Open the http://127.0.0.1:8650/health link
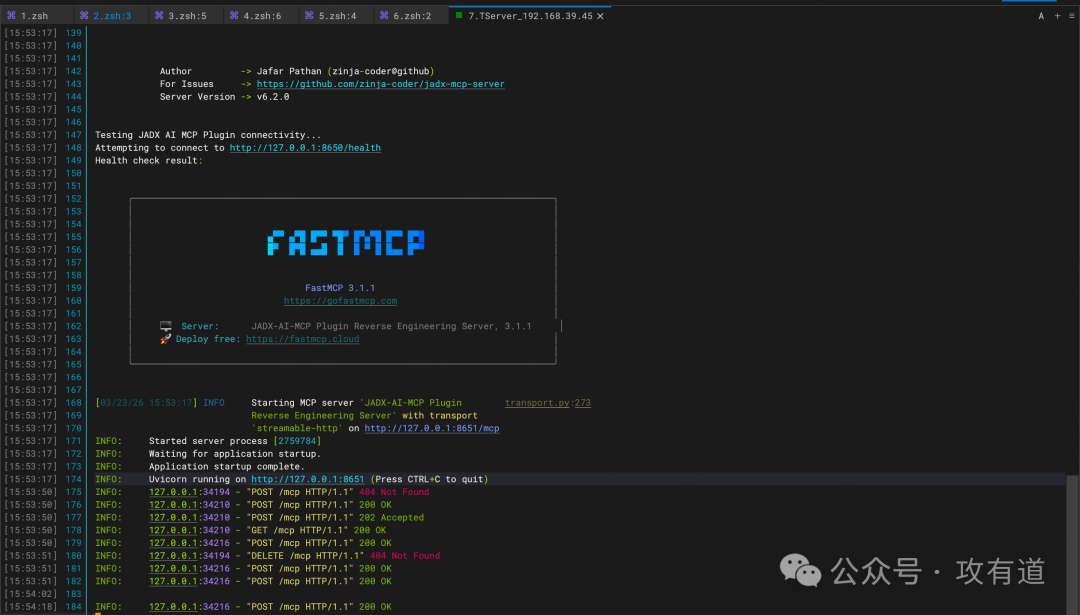 (305, 147)
